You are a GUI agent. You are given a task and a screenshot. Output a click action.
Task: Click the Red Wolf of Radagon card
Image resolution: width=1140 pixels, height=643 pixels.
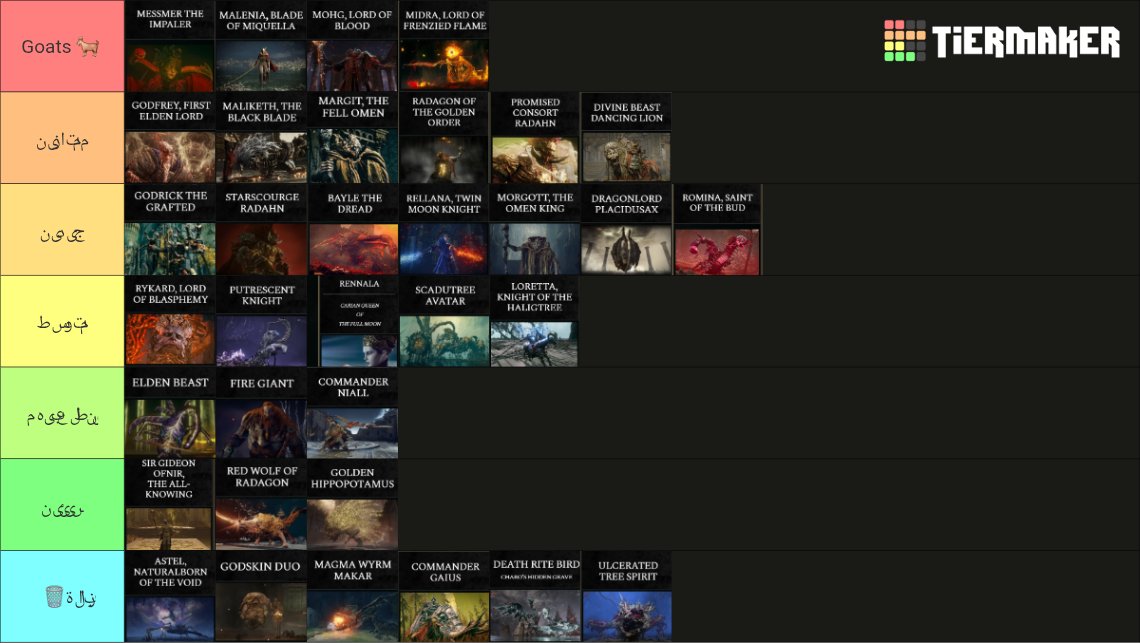(x=261, y=504)
